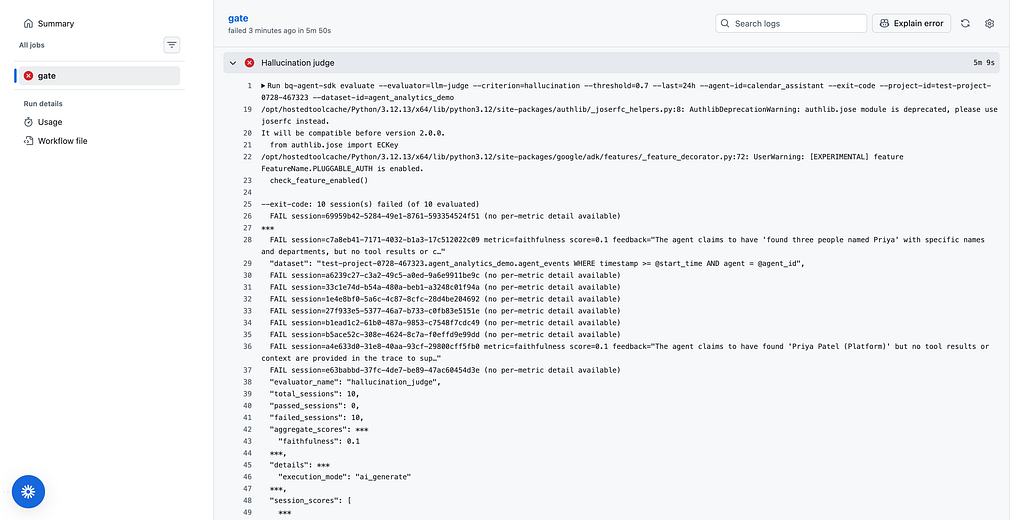Click the FAIL session=a6239c27 log line

click(x=445, y=276)
